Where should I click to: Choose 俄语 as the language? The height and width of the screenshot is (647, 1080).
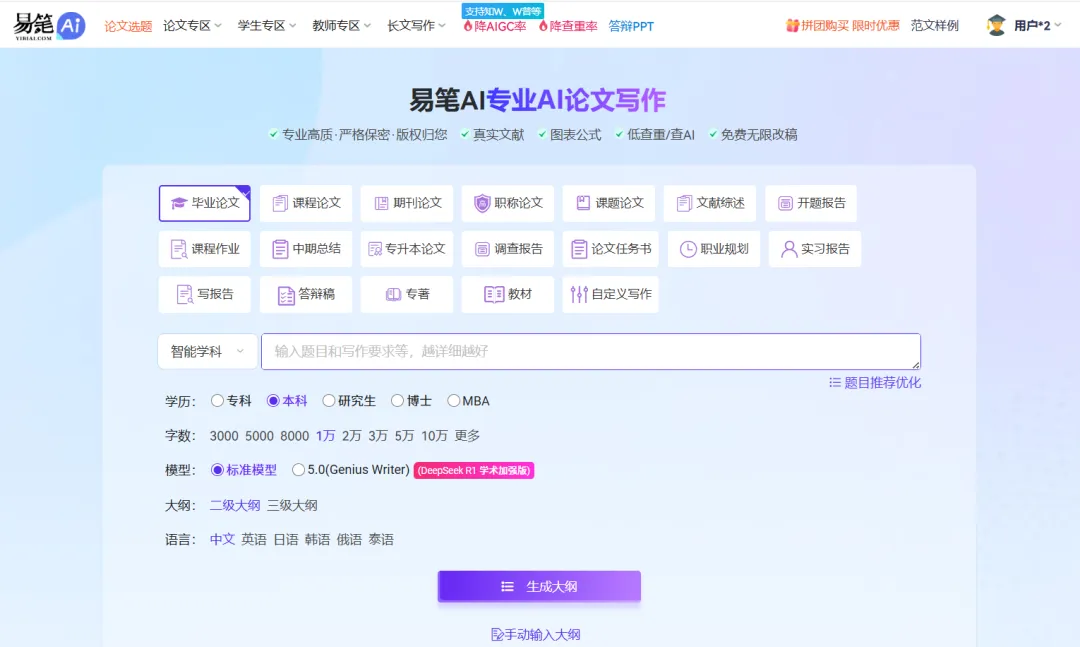coord(349,540)
